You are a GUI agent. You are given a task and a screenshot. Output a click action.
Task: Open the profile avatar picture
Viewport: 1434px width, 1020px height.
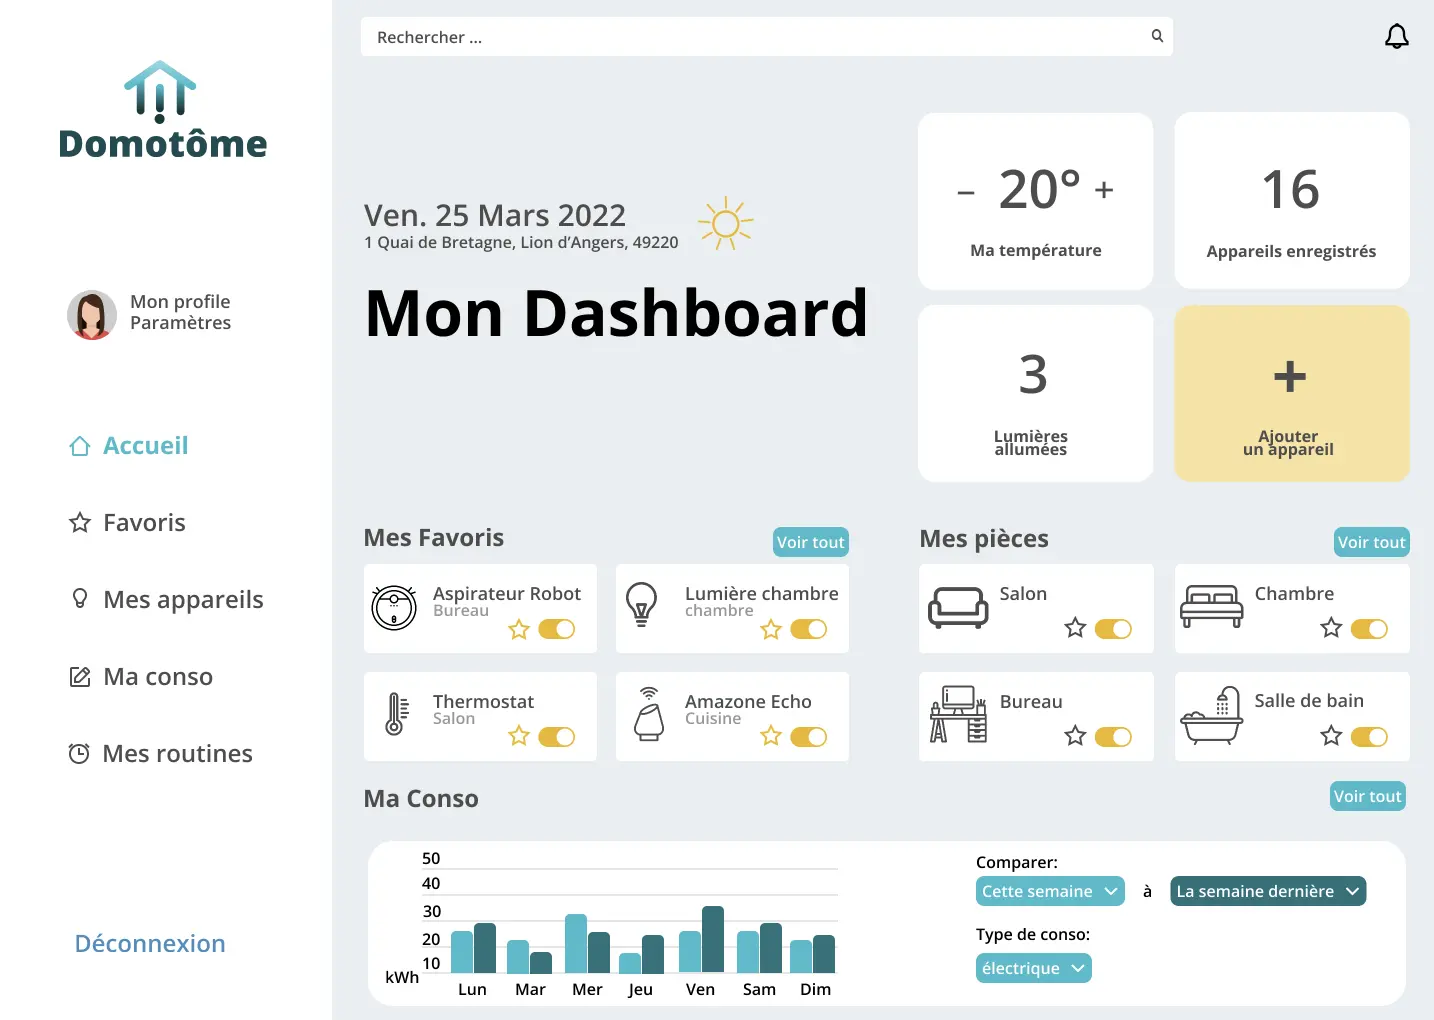point(92,315)
